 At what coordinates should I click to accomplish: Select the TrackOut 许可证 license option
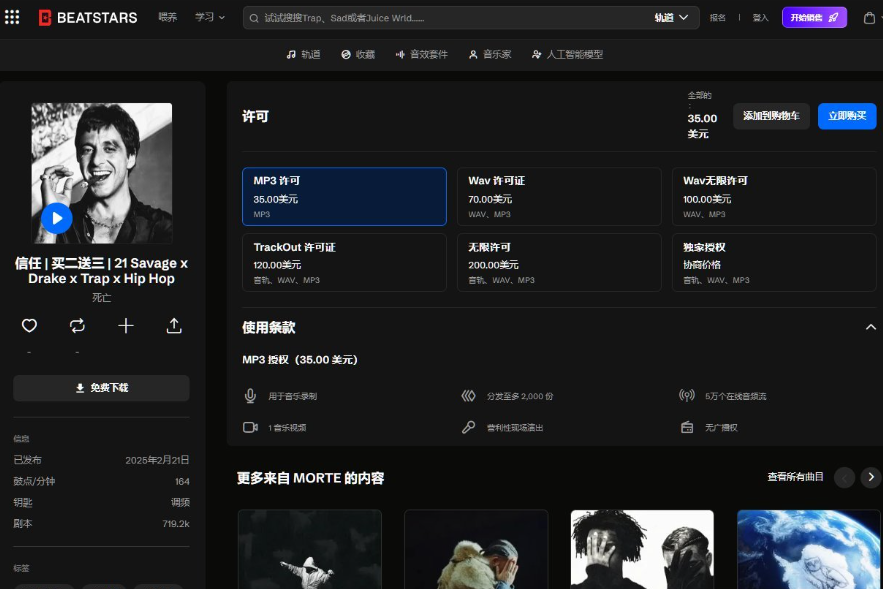(x=344, y=262)
